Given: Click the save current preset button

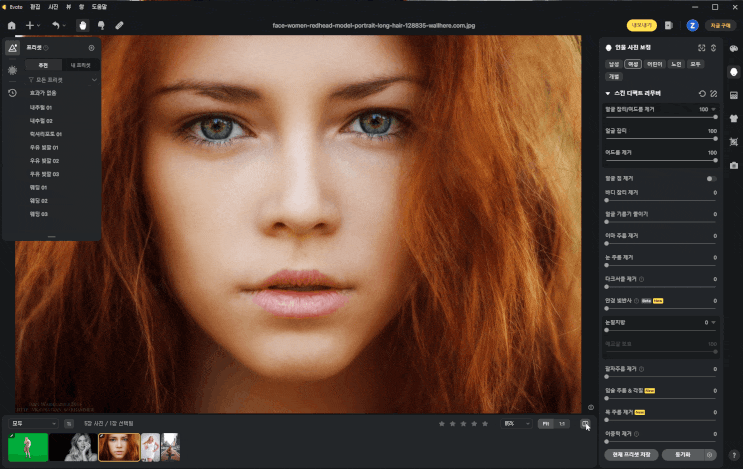Looking at the screenshot, I should [x=631, y=455].
